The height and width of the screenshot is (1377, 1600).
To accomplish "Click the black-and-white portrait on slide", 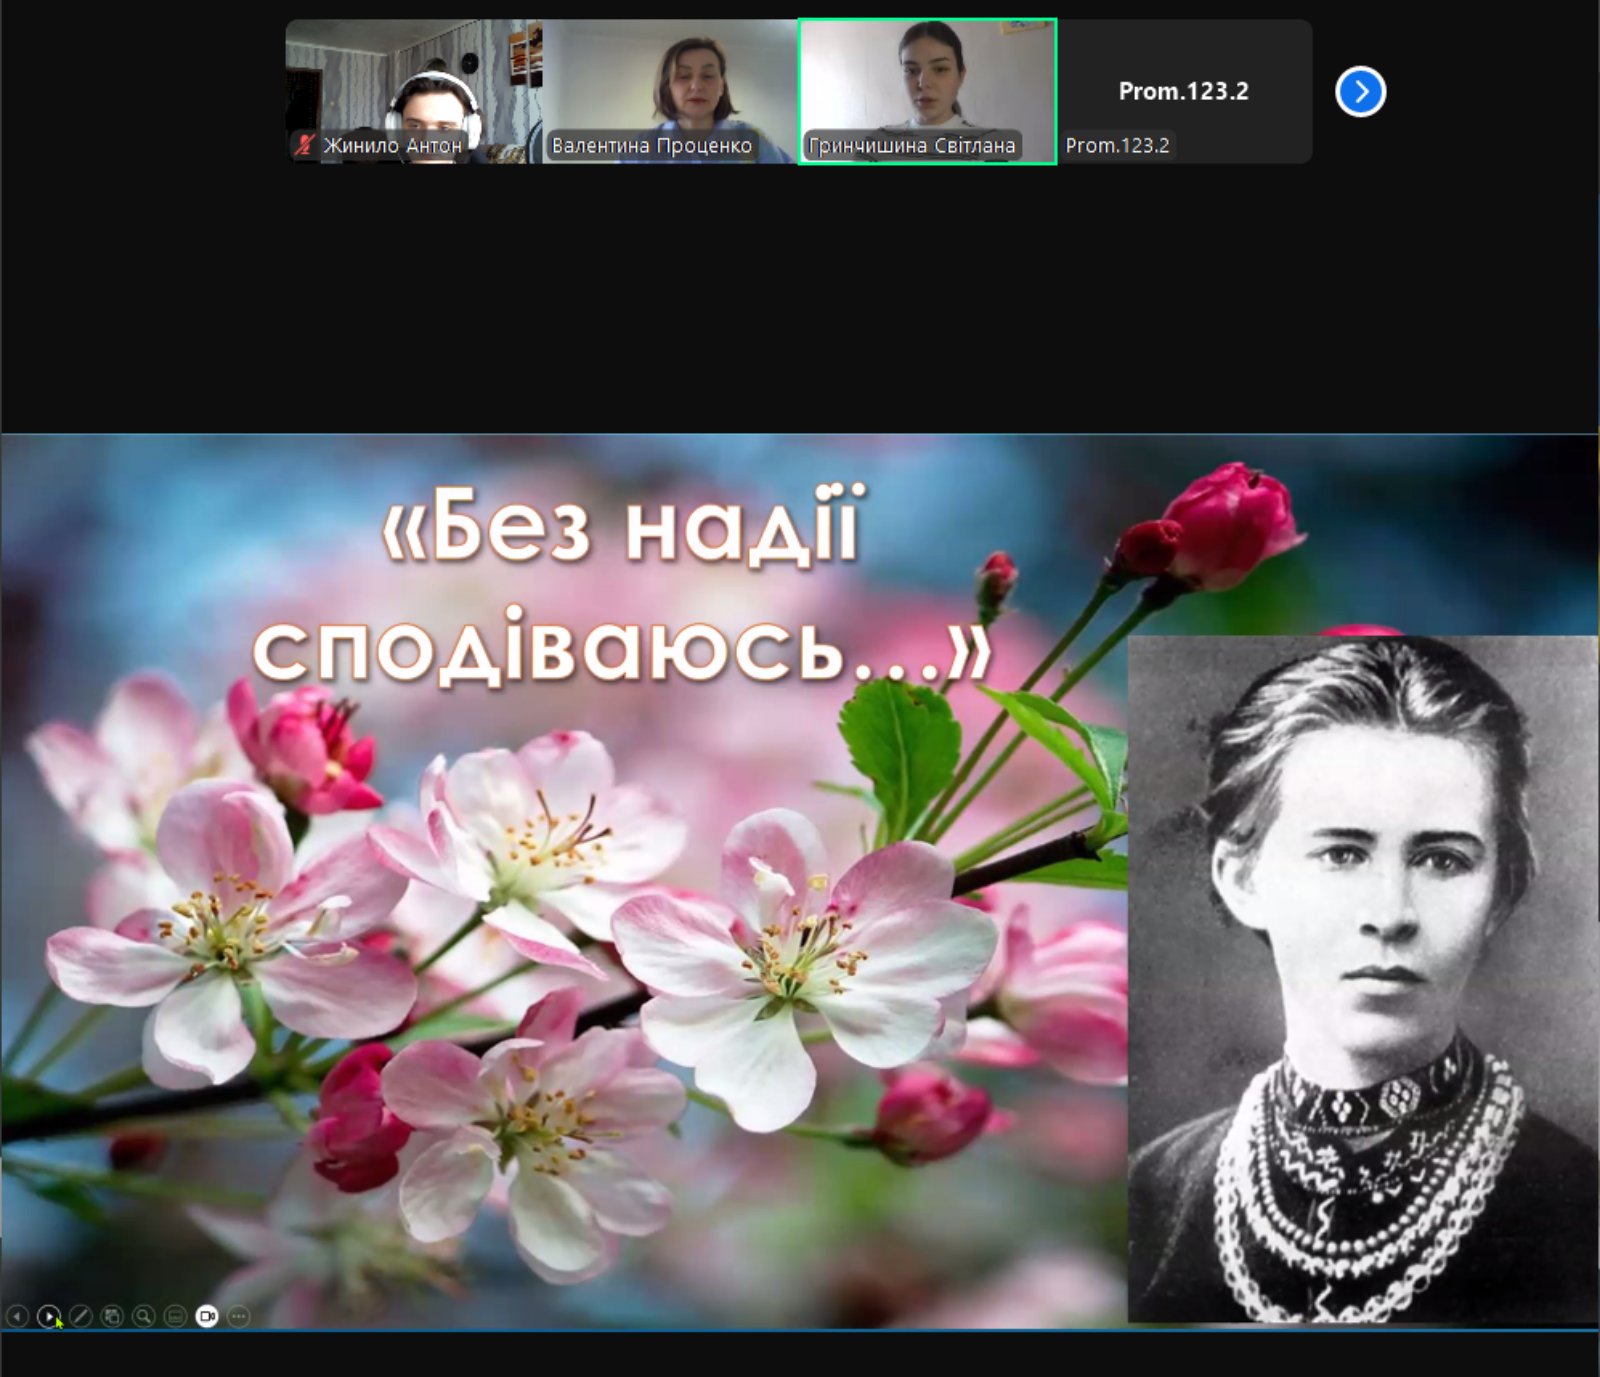I will coord(1363,979).
